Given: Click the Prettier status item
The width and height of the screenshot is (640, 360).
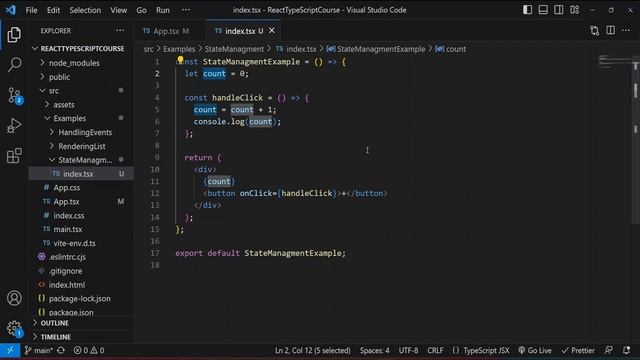Looking at the screenshot, I should pos(578,350).
